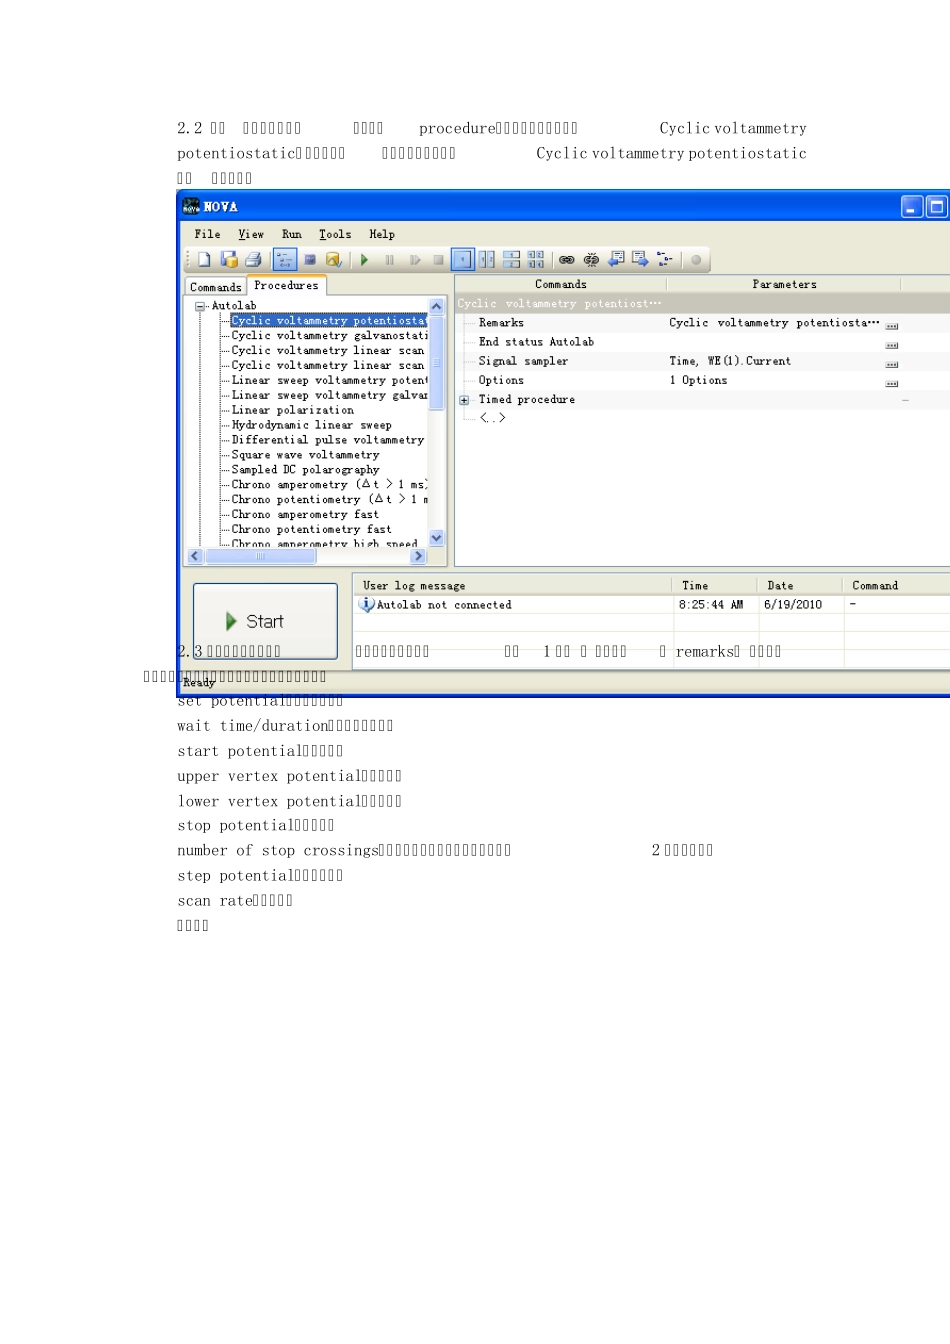The height and width of the screenshot is (1344, 950).
Task: Select the two vertical panes layout icon
Action: [487, 260]
